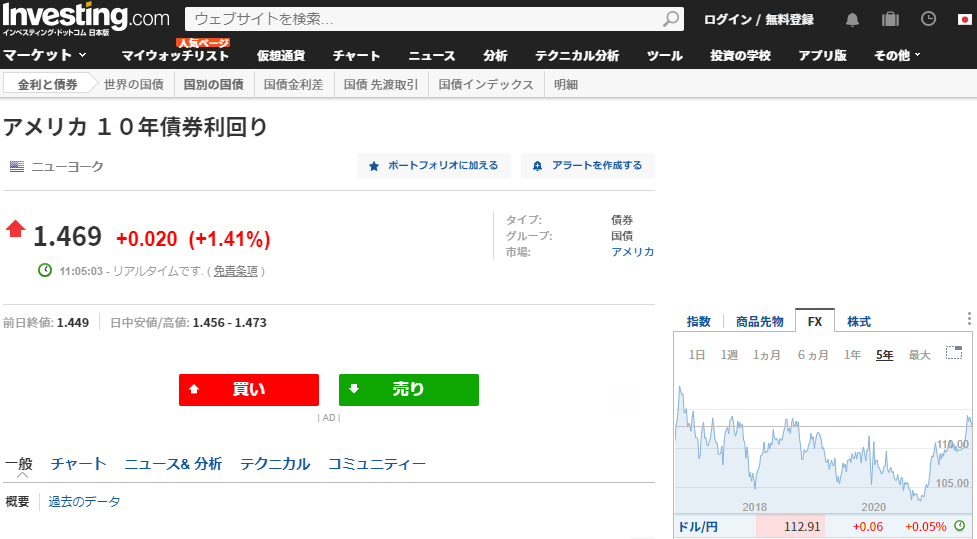
Task: Click アラートを作成する button
Action: point(588,166)
